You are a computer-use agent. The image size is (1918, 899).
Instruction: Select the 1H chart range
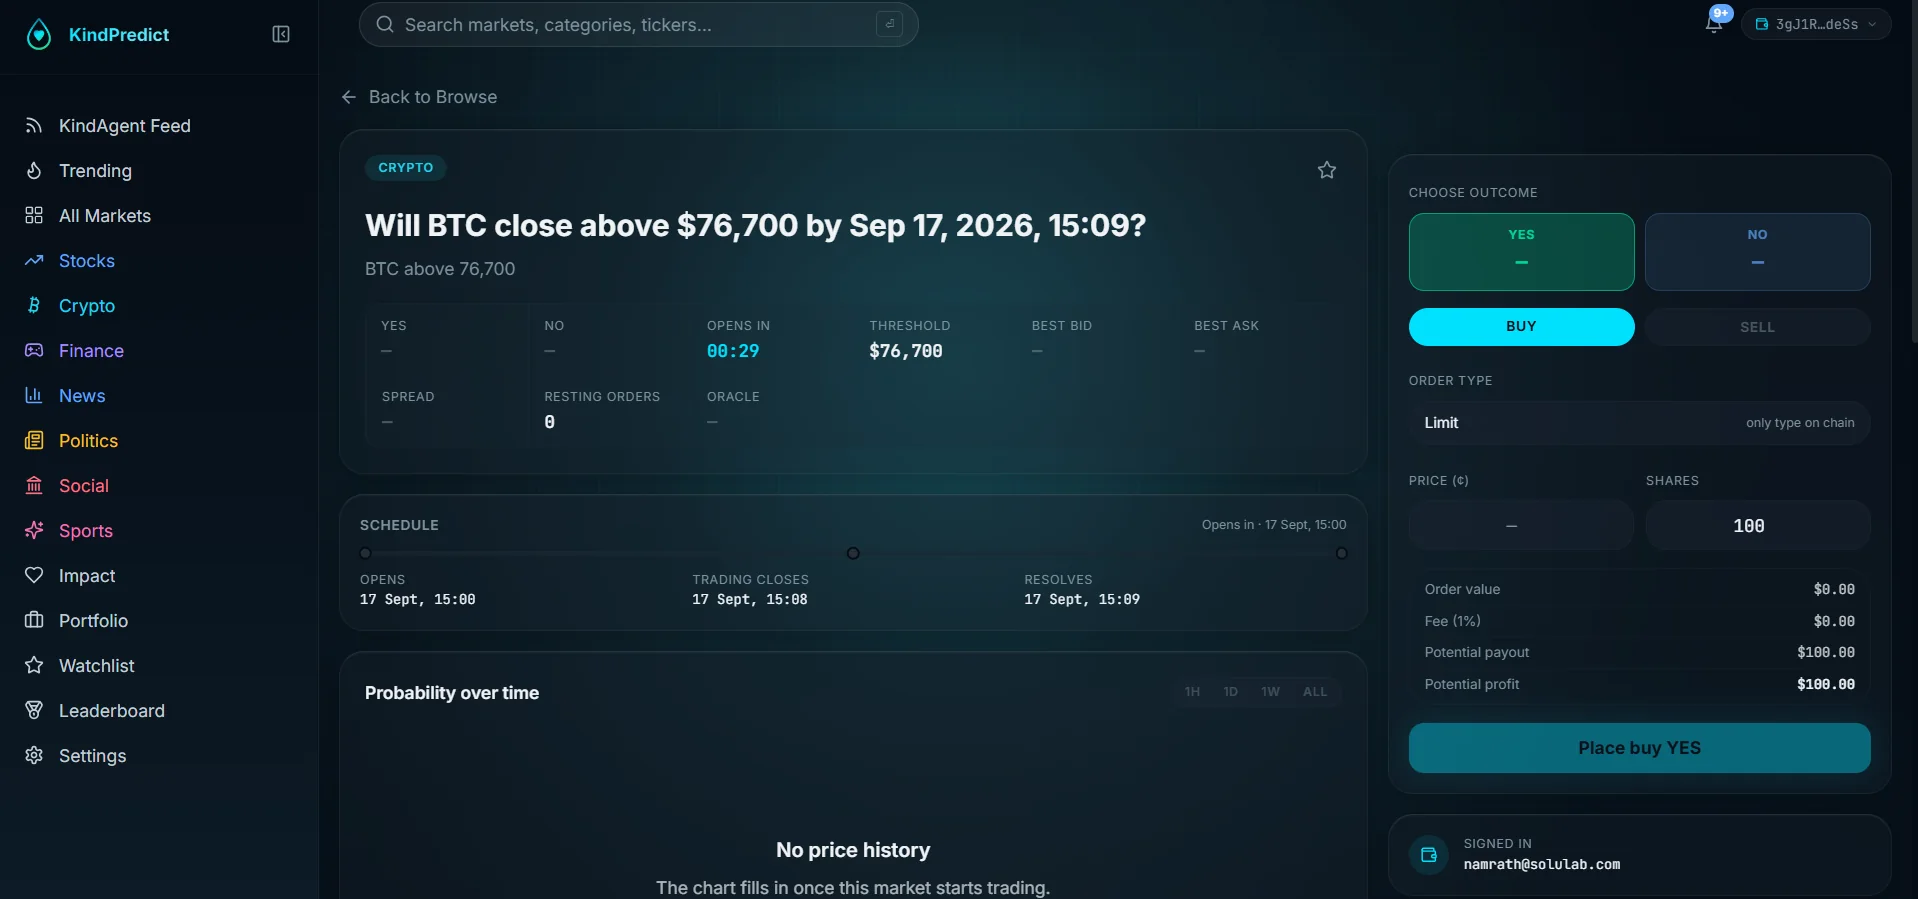click(x=1192, y=692)
